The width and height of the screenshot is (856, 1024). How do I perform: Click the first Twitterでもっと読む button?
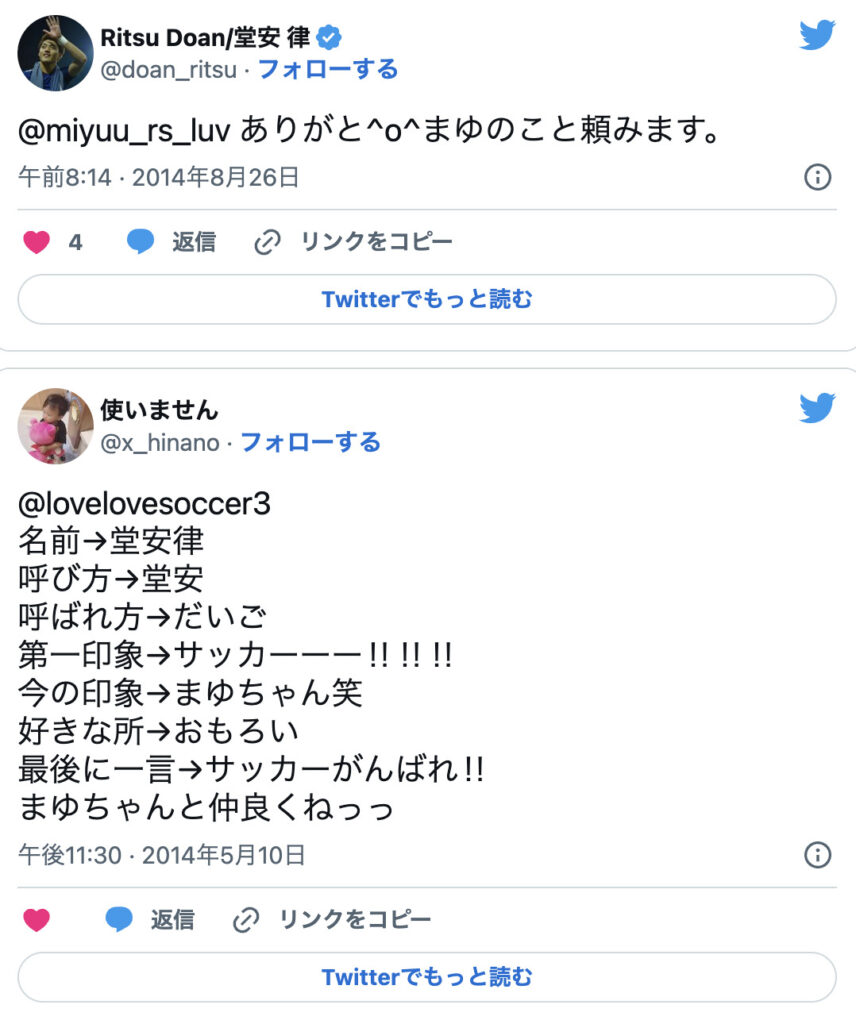[427, 299]
